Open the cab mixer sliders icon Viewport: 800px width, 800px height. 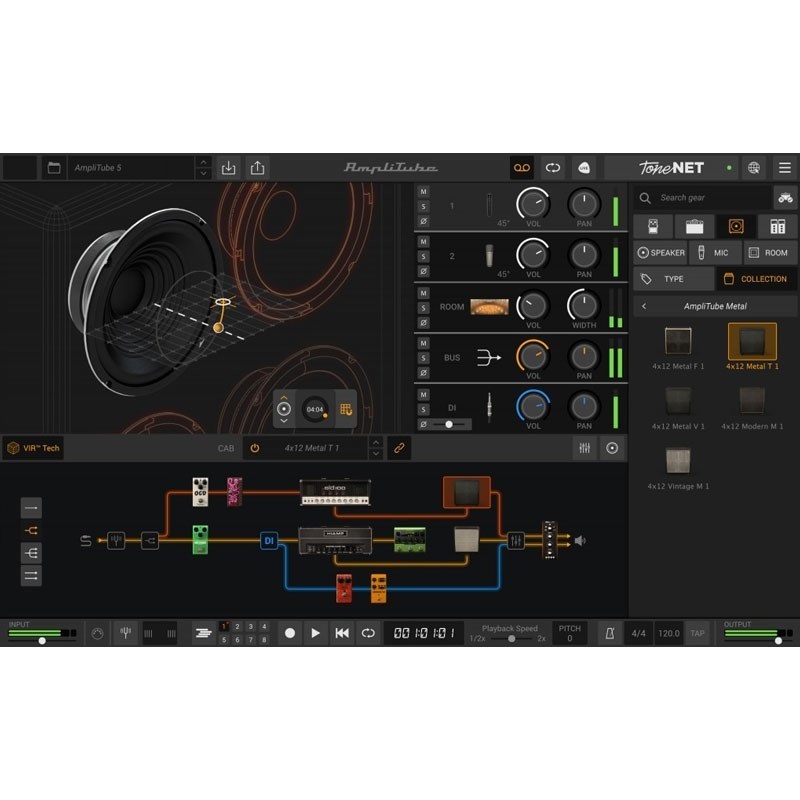pyautogui.click(x=585, y=448)
